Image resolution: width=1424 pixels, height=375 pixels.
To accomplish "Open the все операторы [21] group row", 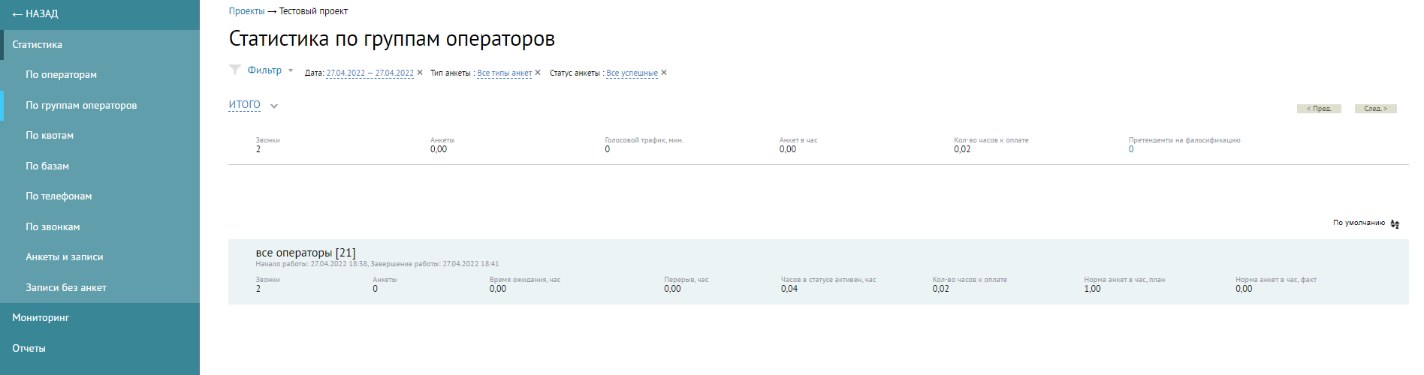I will (817, 272).
